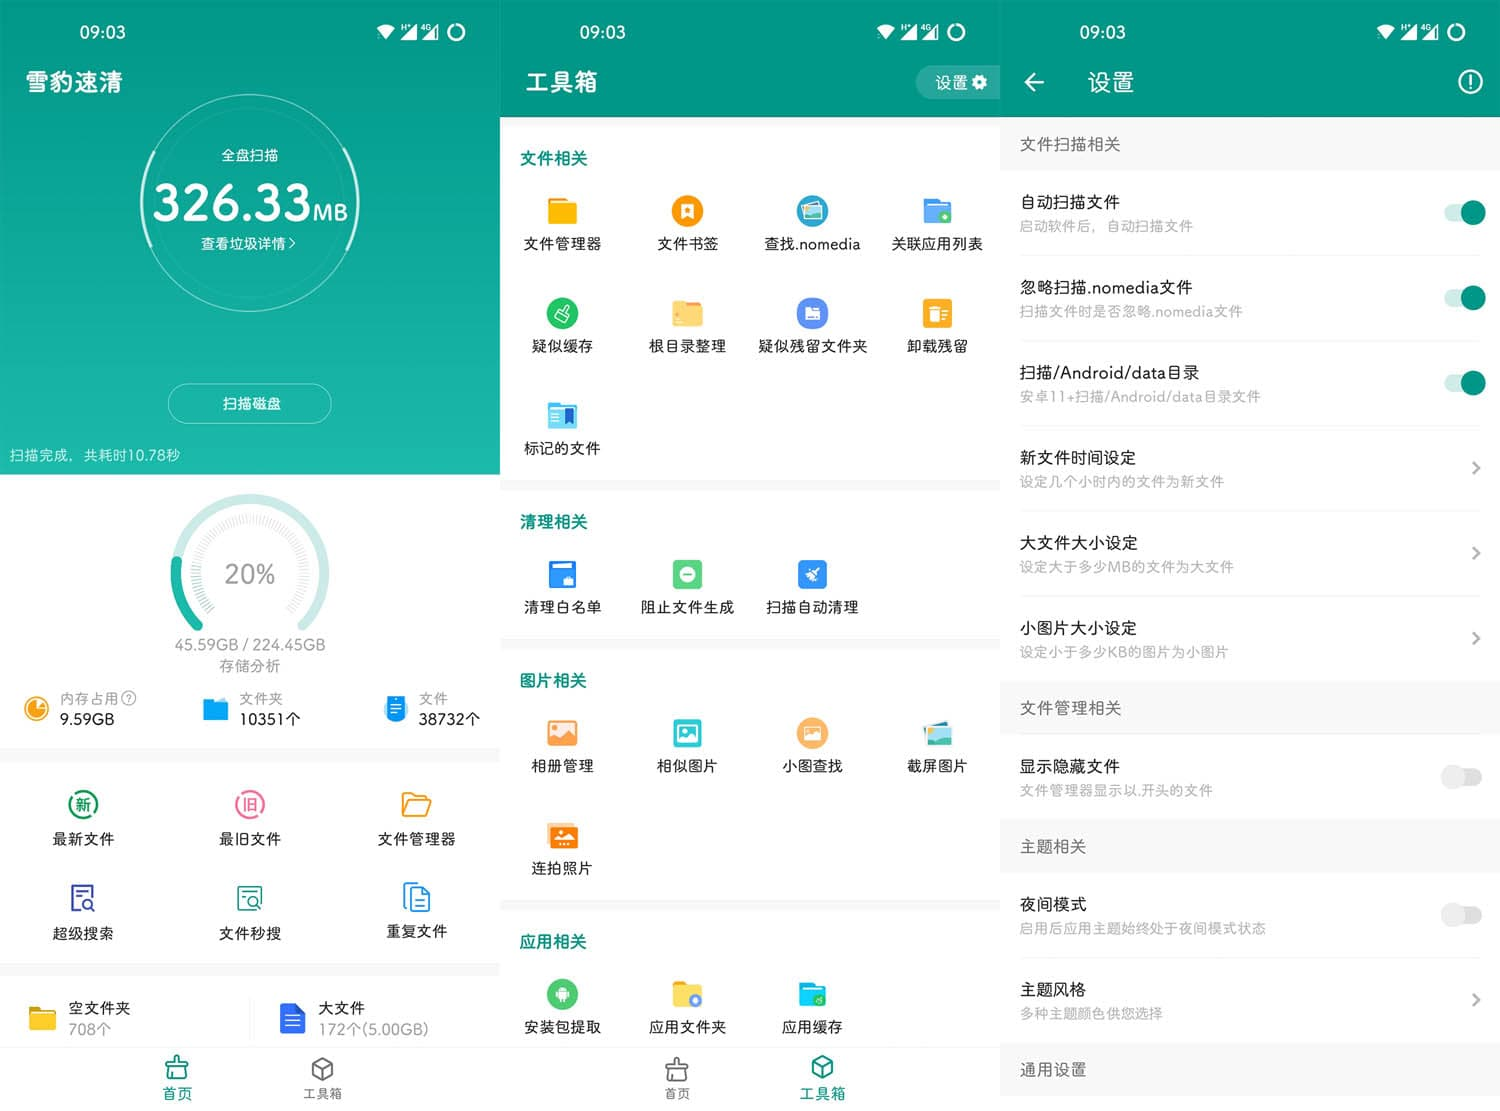Disable 忽略扫描.nomedia文件 option

pos(1465,298)
